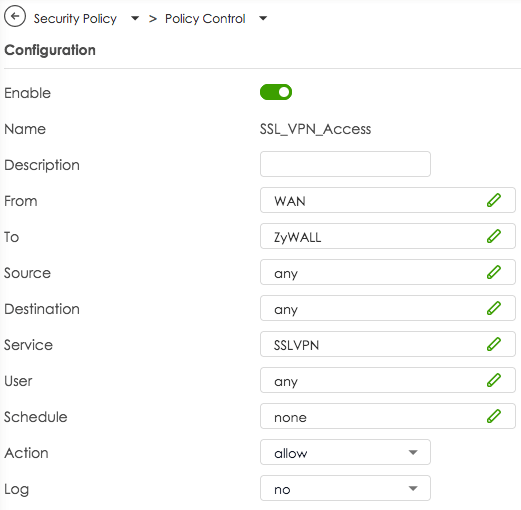
Task: Expand Security Policy breadcrumb arrow
Action: click(x=135, y=18)
